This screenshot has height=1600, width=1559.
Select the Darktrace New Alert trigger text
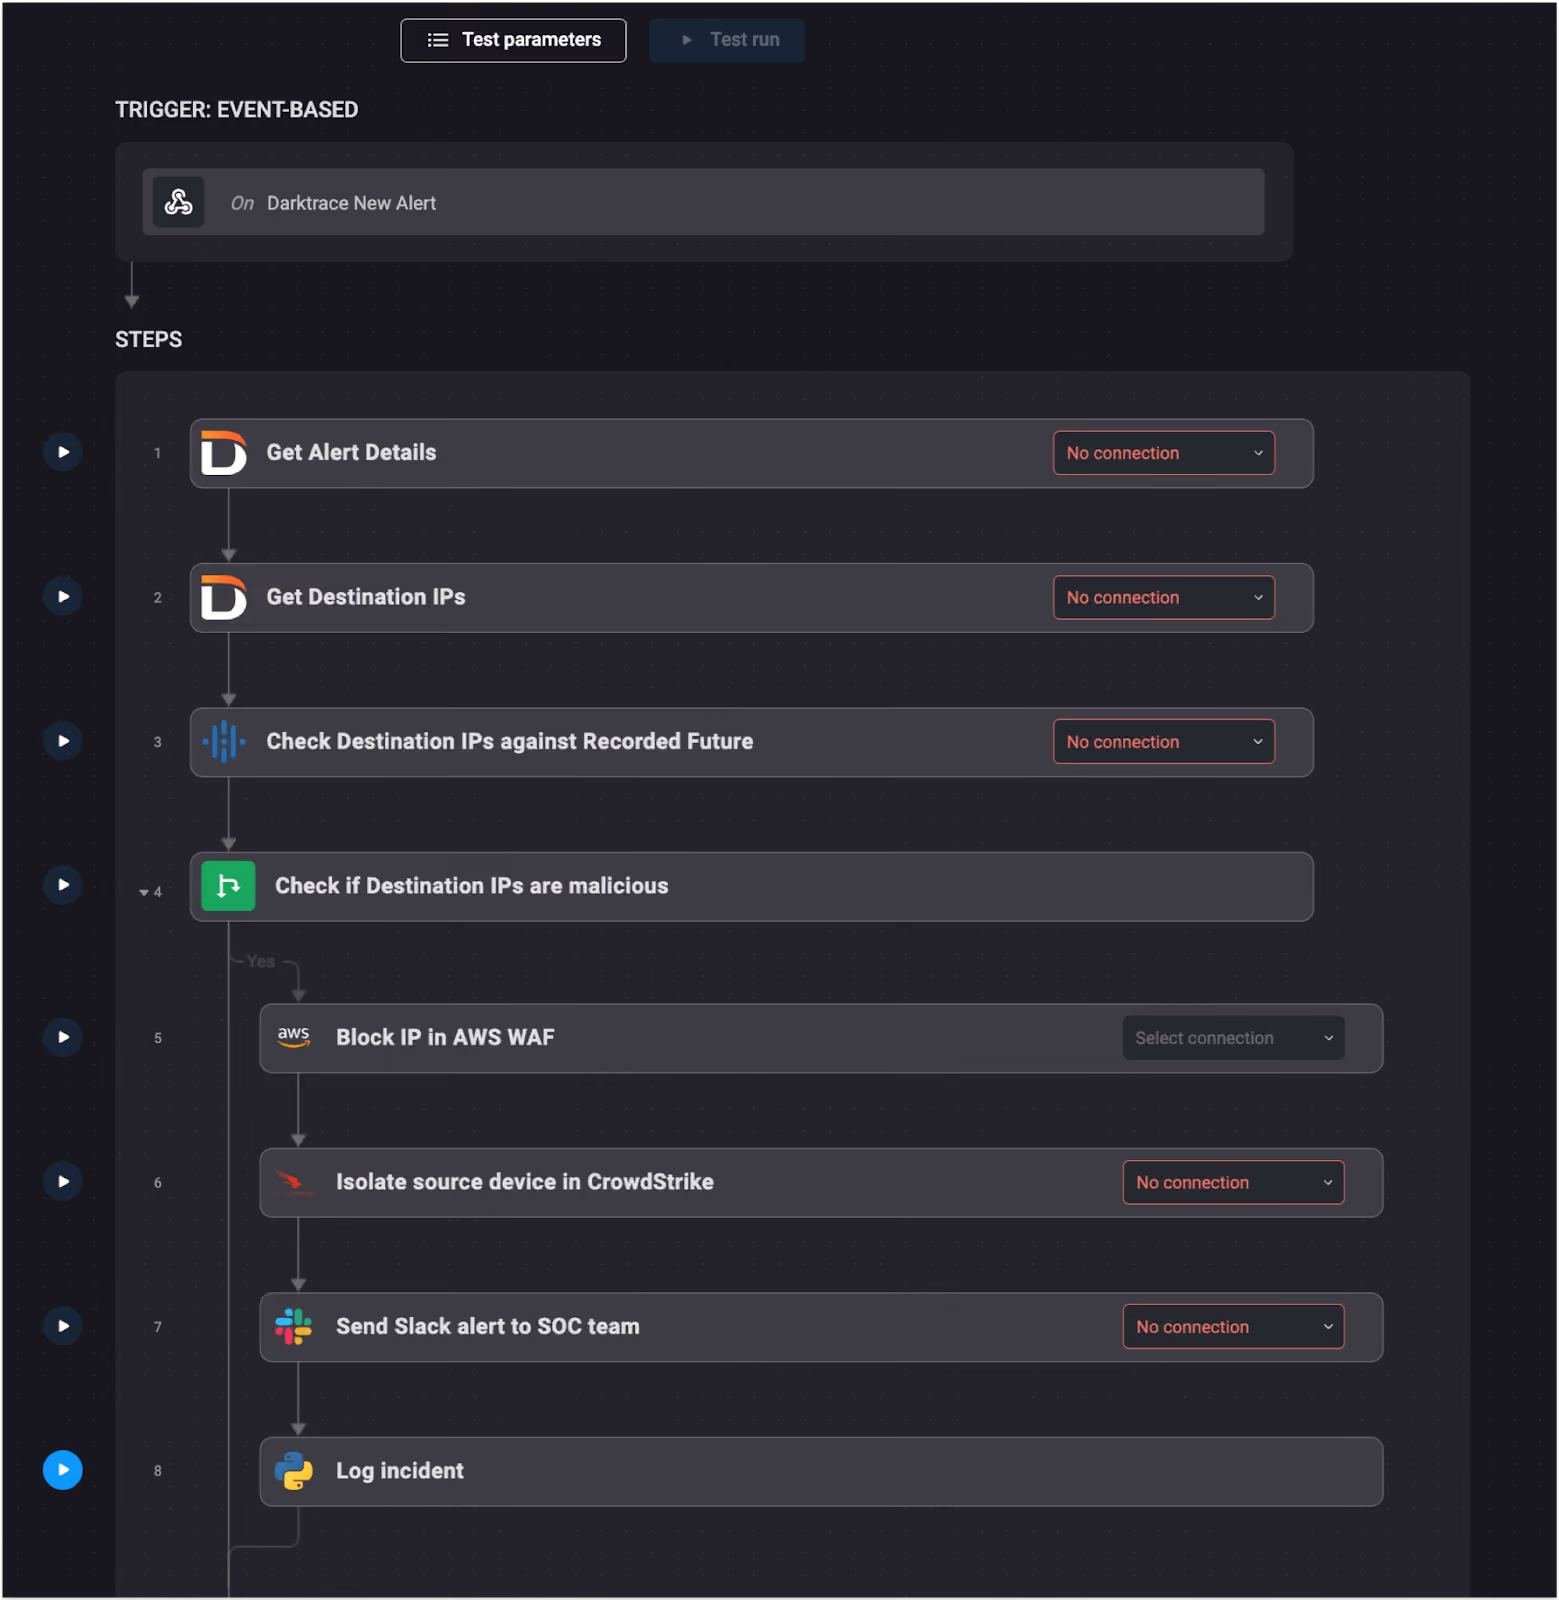[351, 203]
